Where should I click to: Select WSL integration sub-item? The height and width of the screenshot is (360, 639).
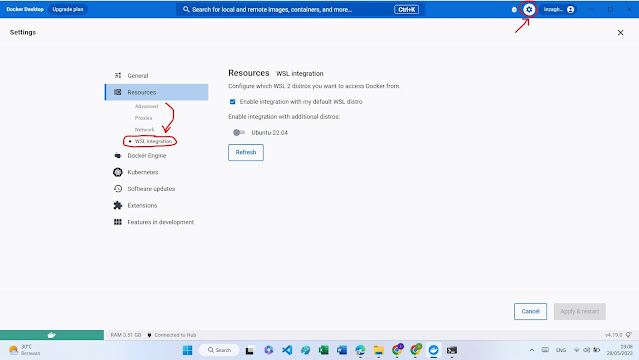pyautogui.click(x=153, y=141)
